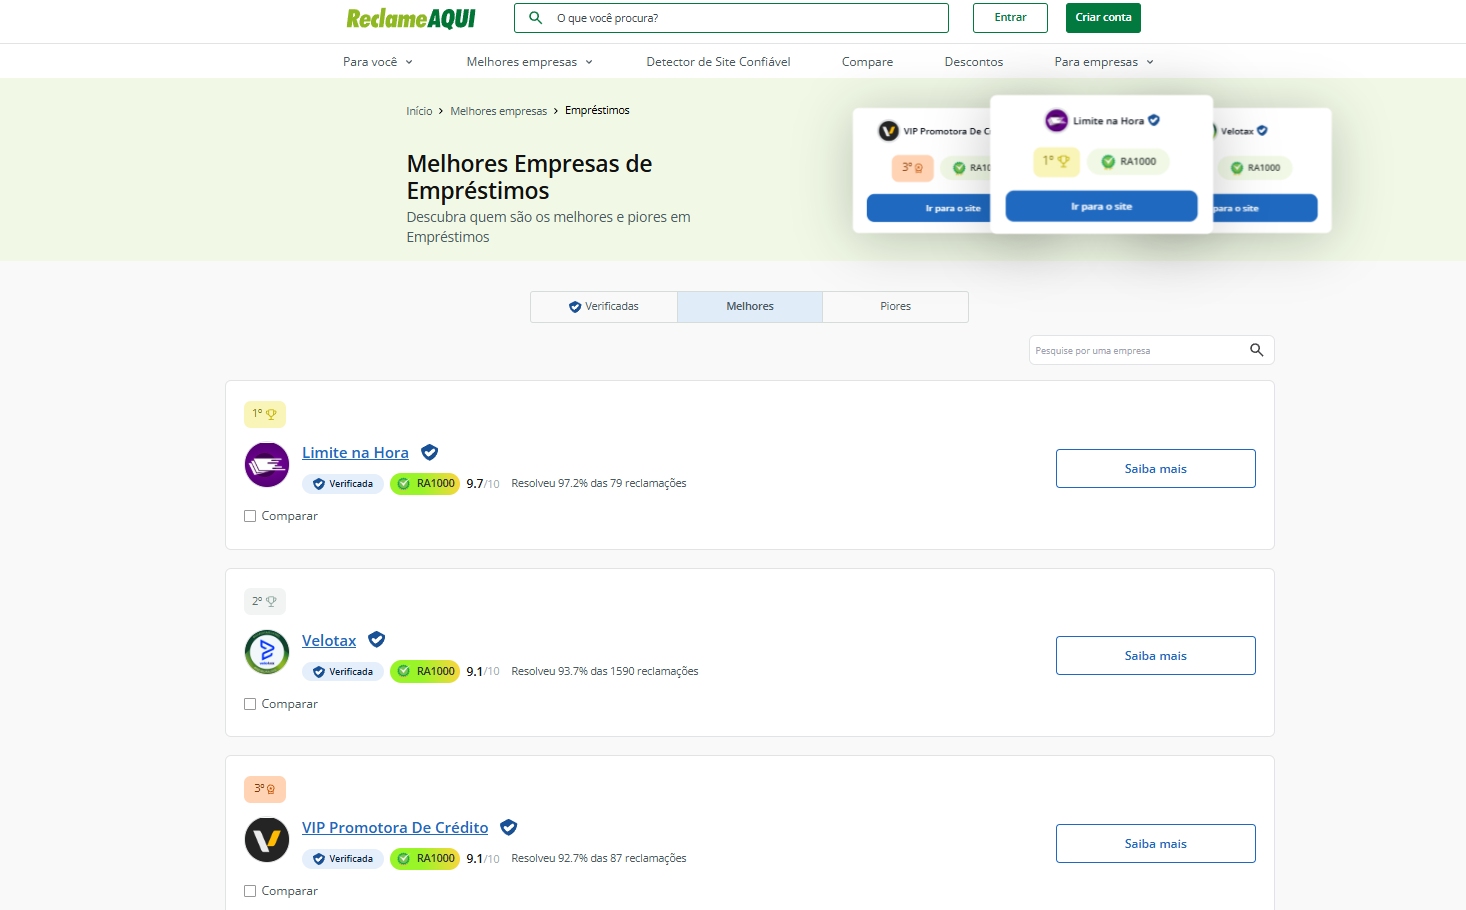Image resolution: width=1466 pixels, height=910 pixels.
Task: Click RA1000 seal on VIP Promotora row
Action: click(x=425, y=859)
